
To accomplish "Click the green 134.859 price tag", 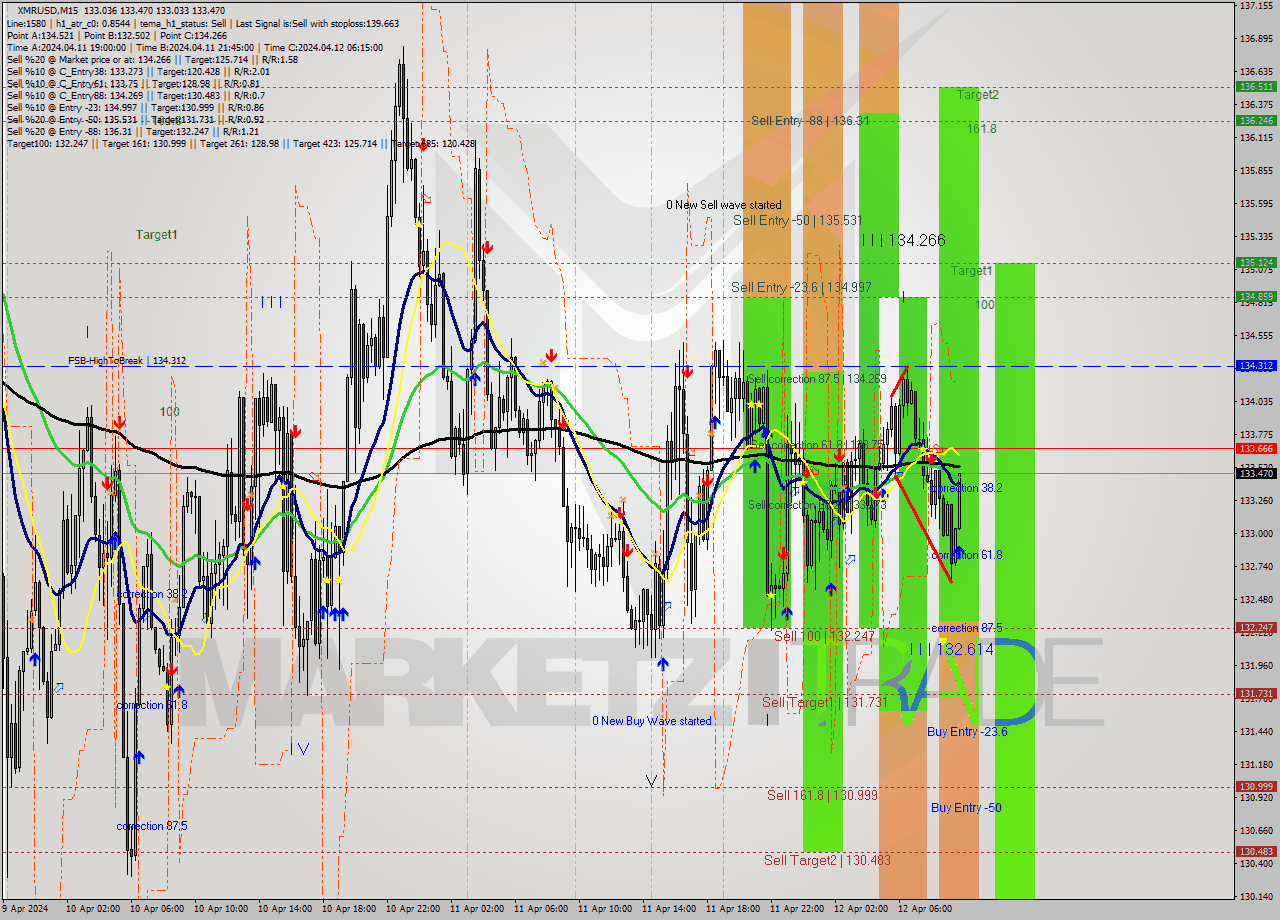I will (x=1257, y=296).
